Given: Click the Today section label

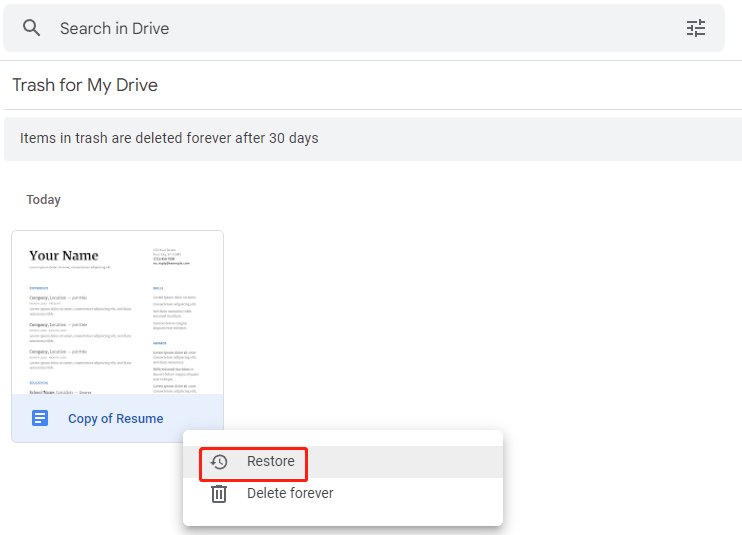Looking at the screenshot, I should pos(44,200).
